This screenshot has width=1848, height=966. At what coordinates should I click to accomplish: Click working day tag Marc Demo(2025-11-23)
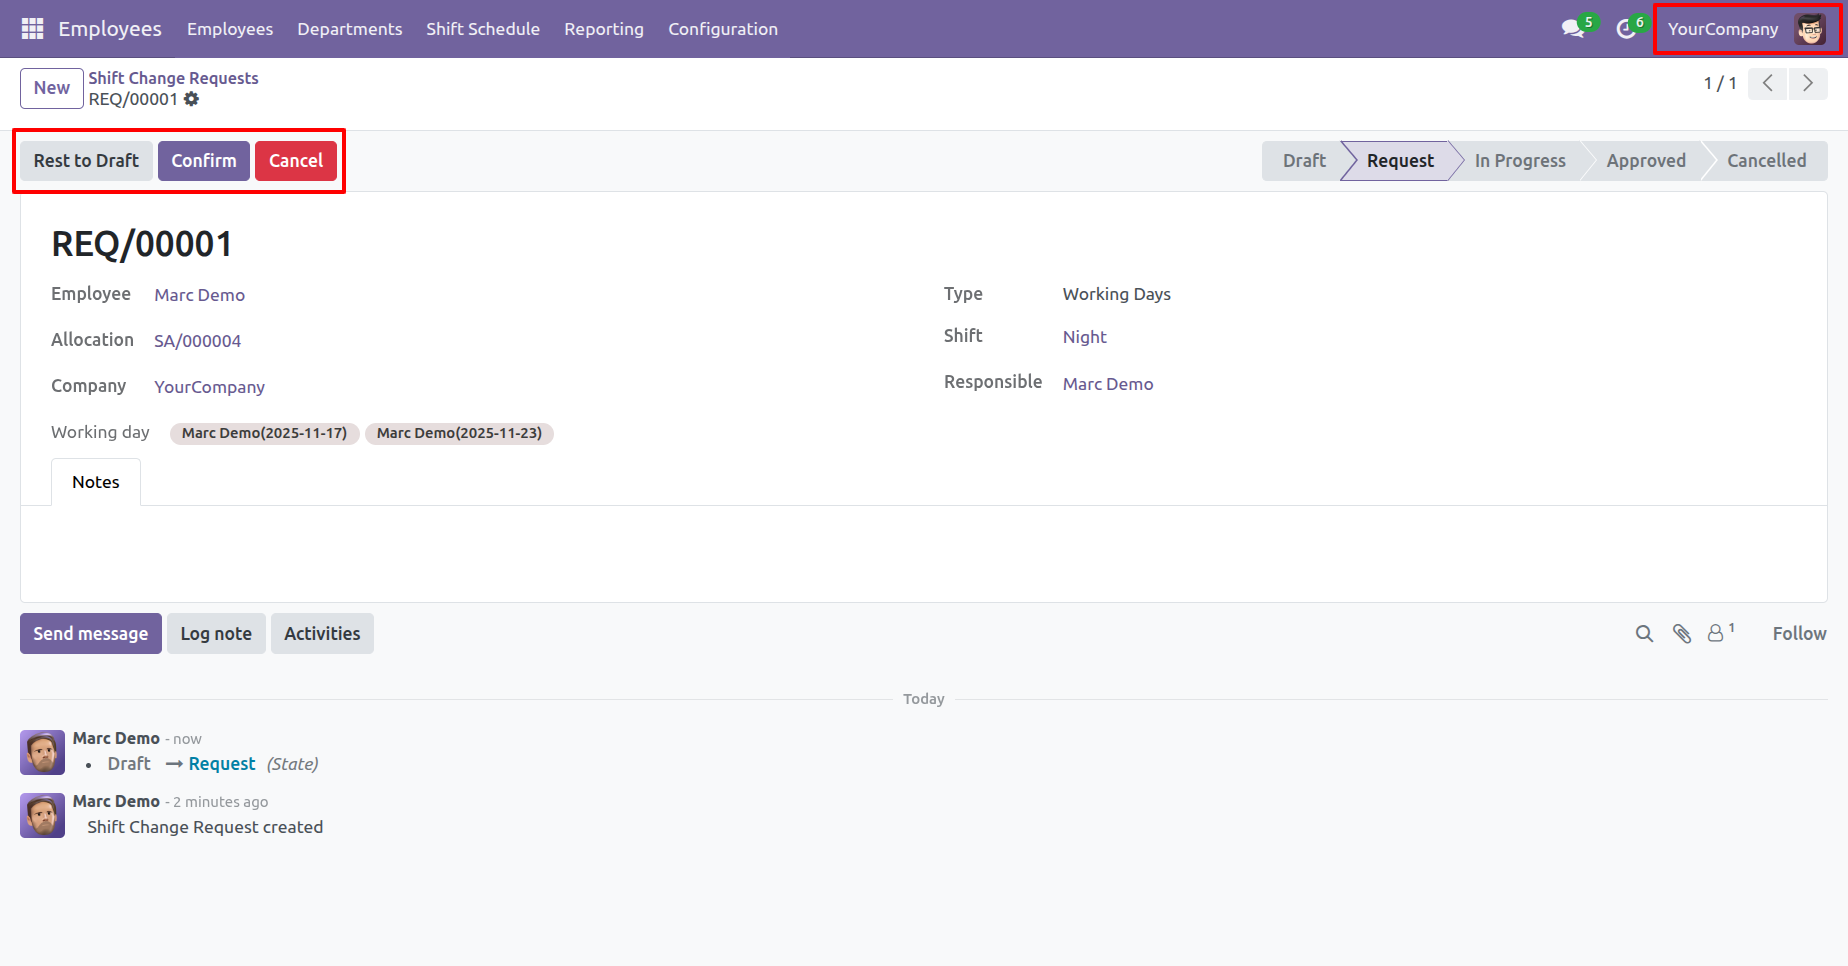click(x=459, y=433)
